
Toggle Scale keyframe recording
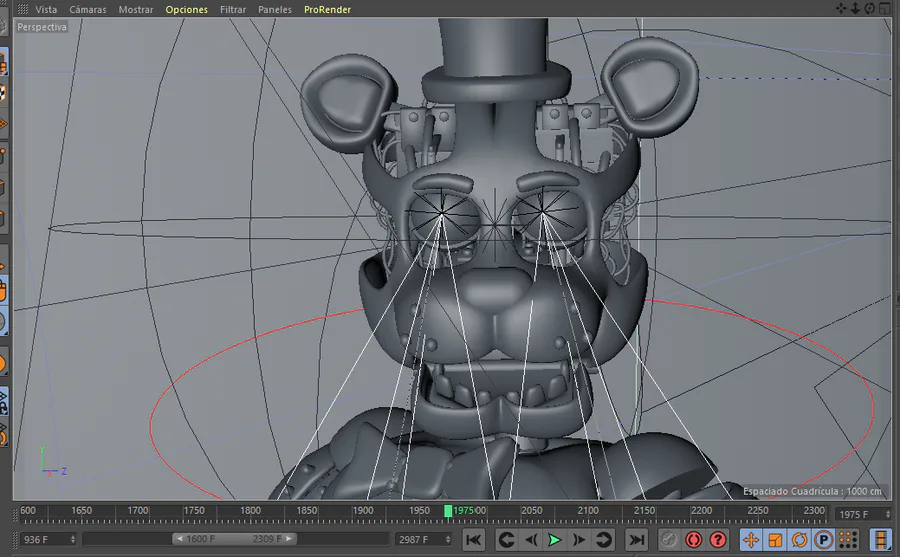(775, 540)
